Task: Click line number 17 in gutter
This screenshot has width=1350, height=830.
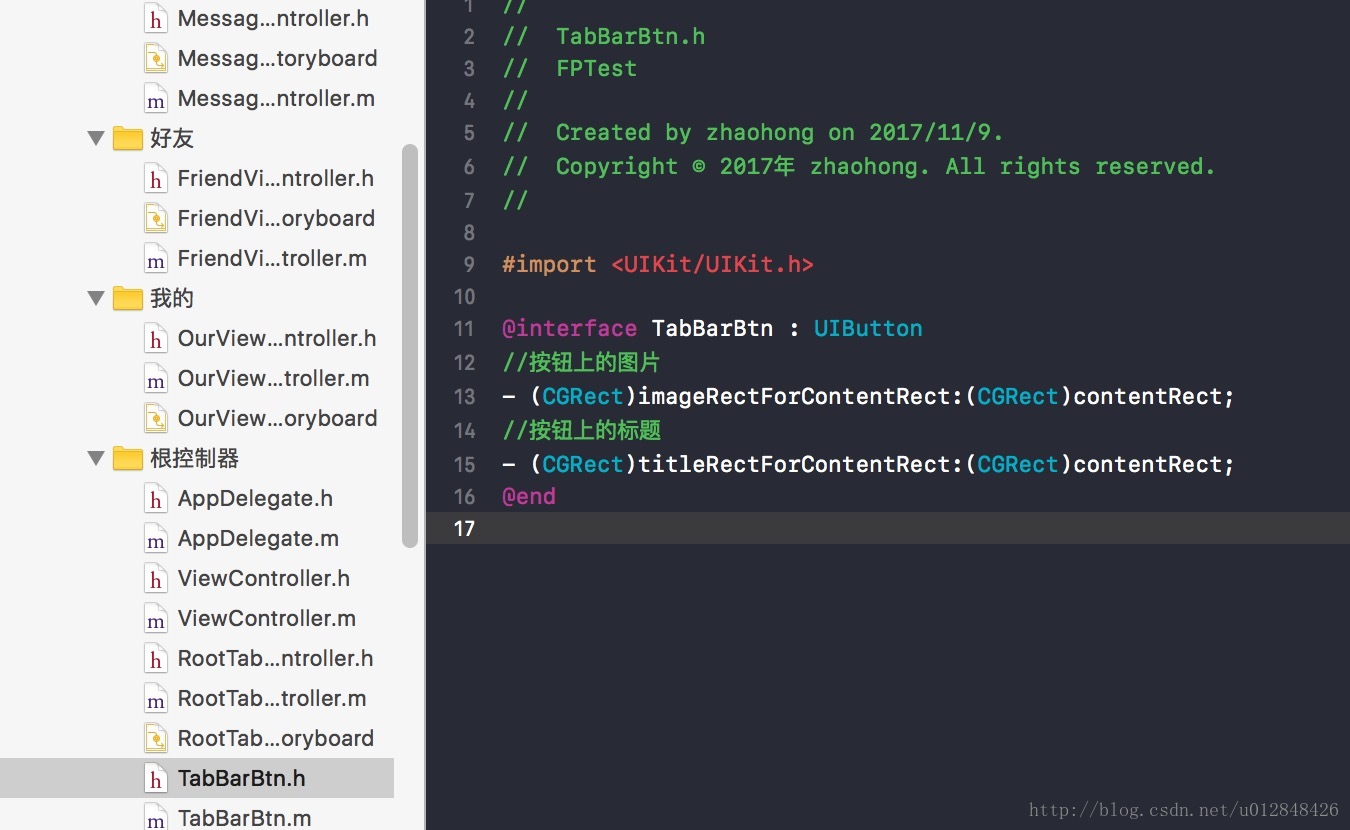Action: click(464, 528)
